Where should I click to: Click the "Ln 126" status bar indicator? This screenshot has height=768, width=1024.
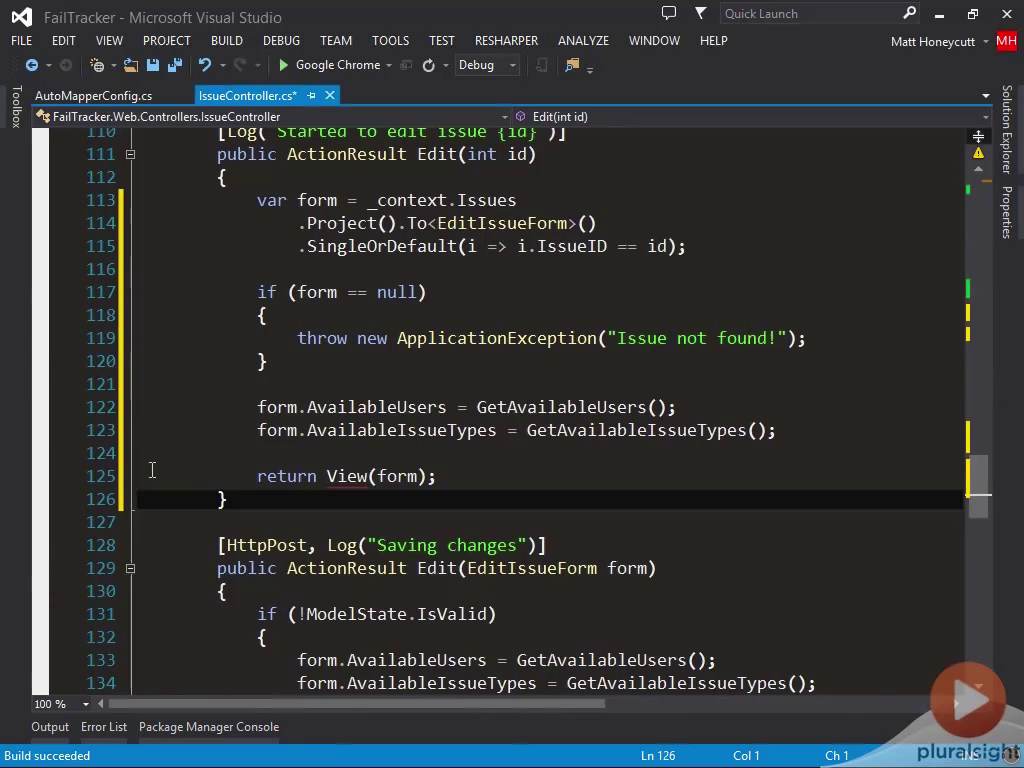pyautogui.click(x=658, y=756)
